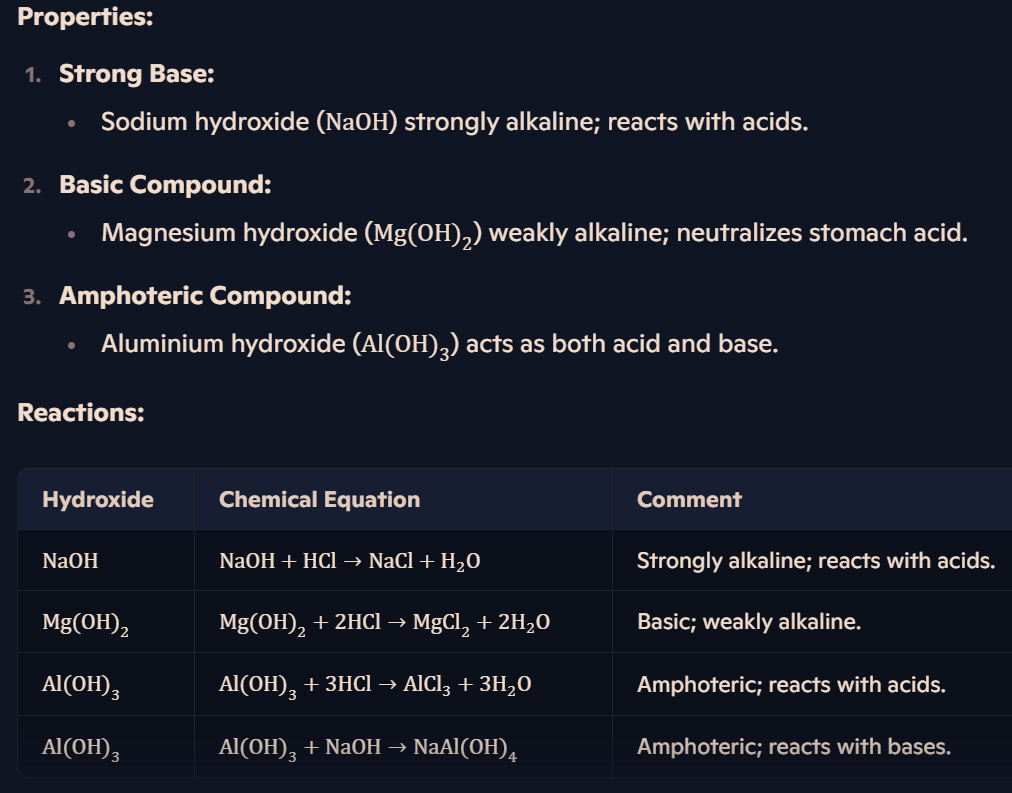This screenshot has width=1012, height=793.
Task: Select the Aluminium hydroxide bullet line
Action: coord(440,345)
